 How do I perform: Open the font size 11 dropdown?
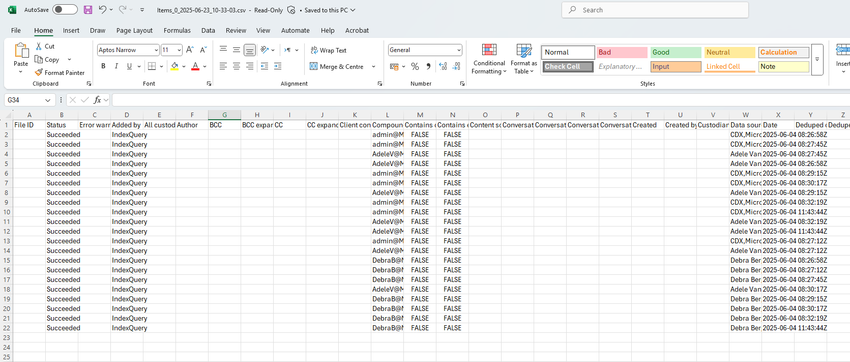pyautogui.click(x=179, y=50)
